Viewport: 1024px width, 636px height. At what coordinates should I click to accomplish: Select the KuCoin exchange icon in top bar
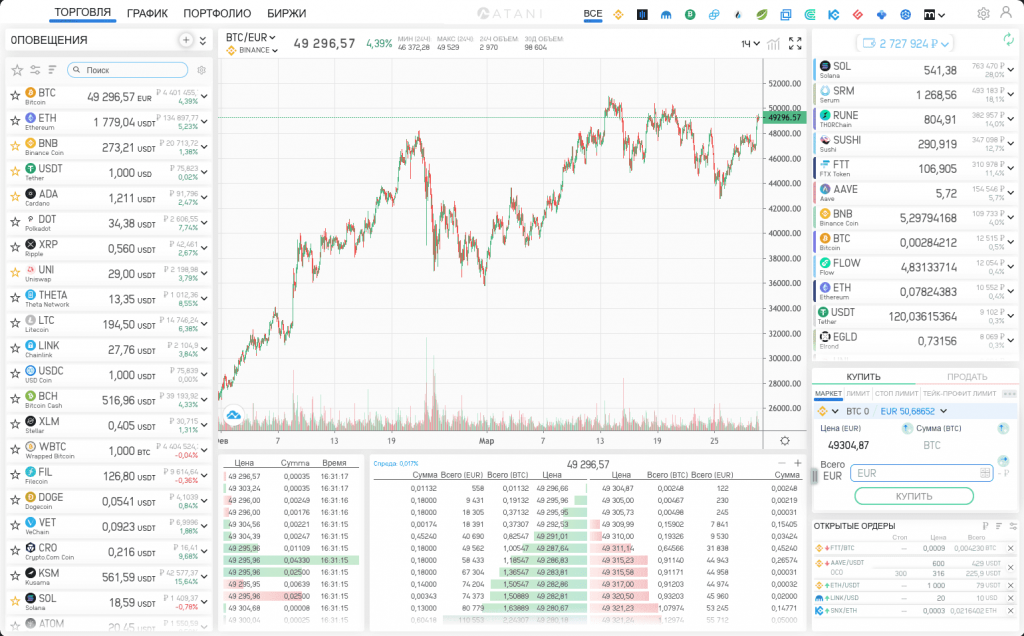pyautogui.click(x=834, y=14)
